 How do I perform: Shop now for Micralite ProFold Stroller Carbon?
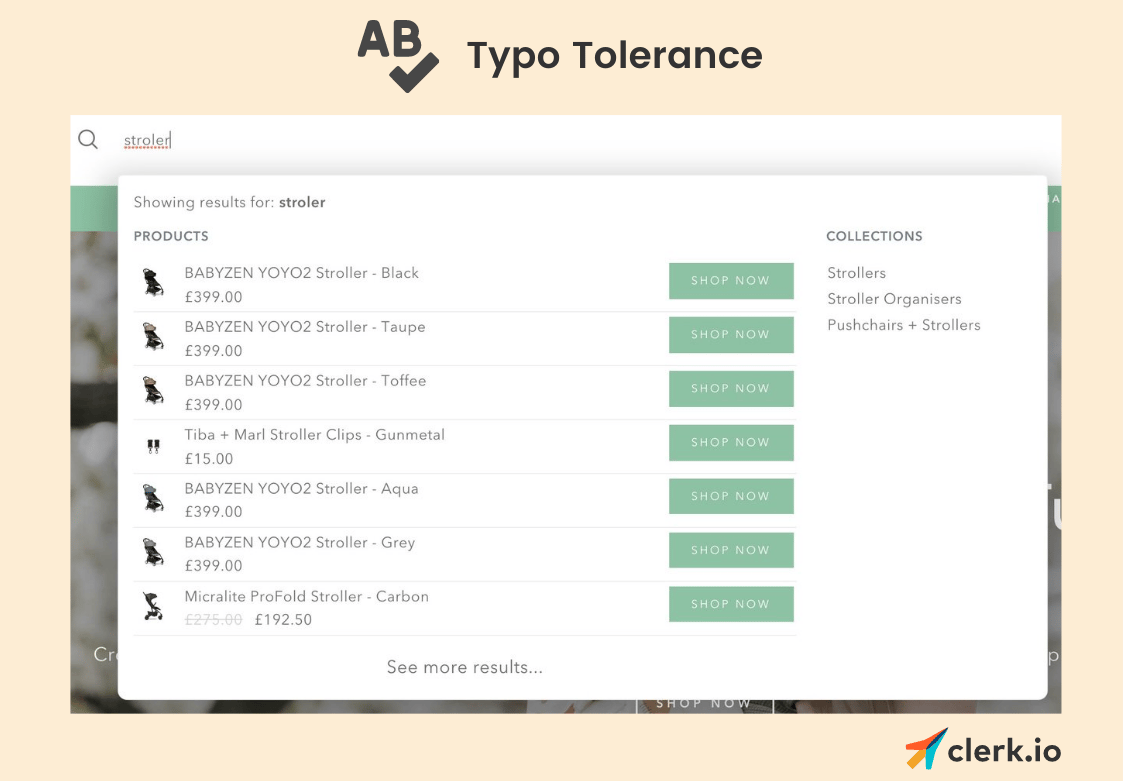click(x=731, y=604)
